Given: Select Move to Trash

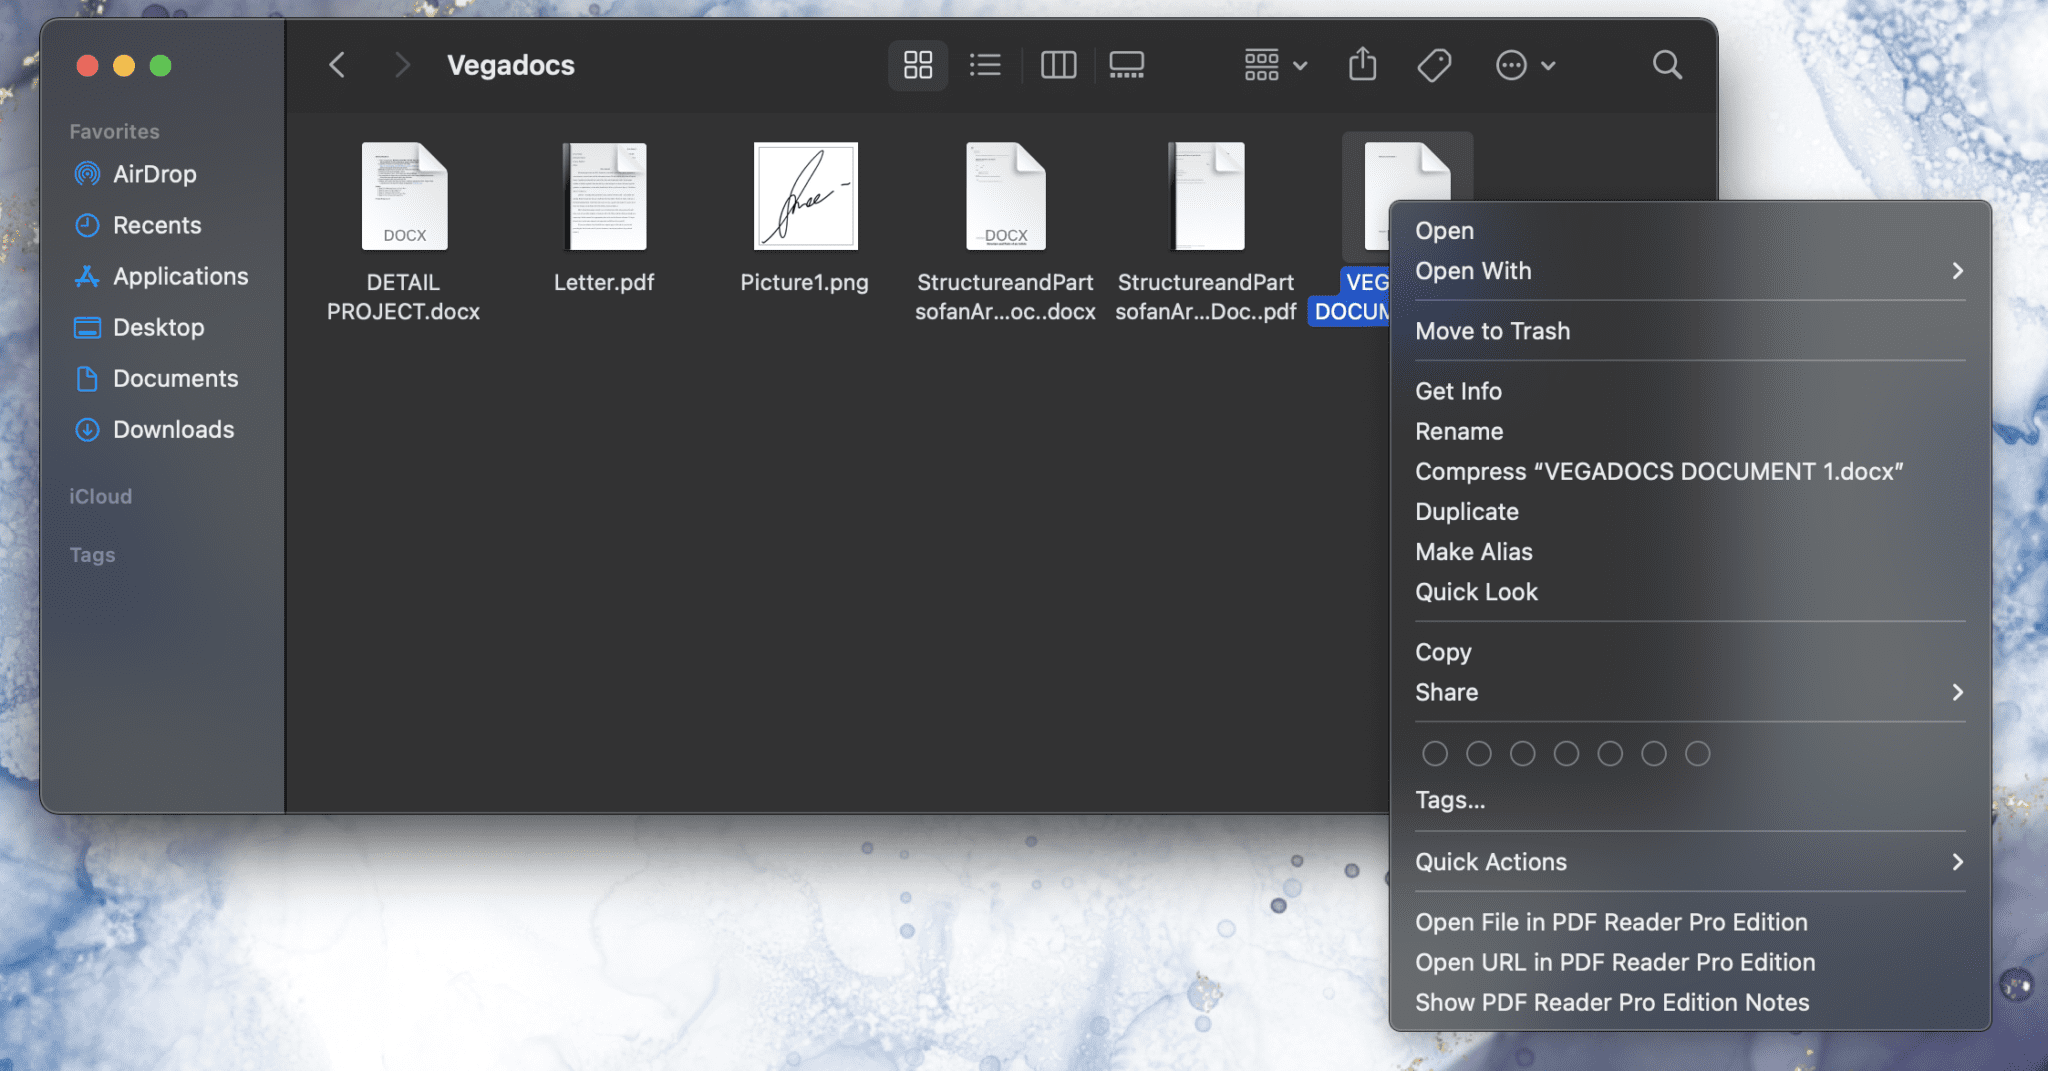Looking at the screenshot, I should click(x=1492, y=331).
